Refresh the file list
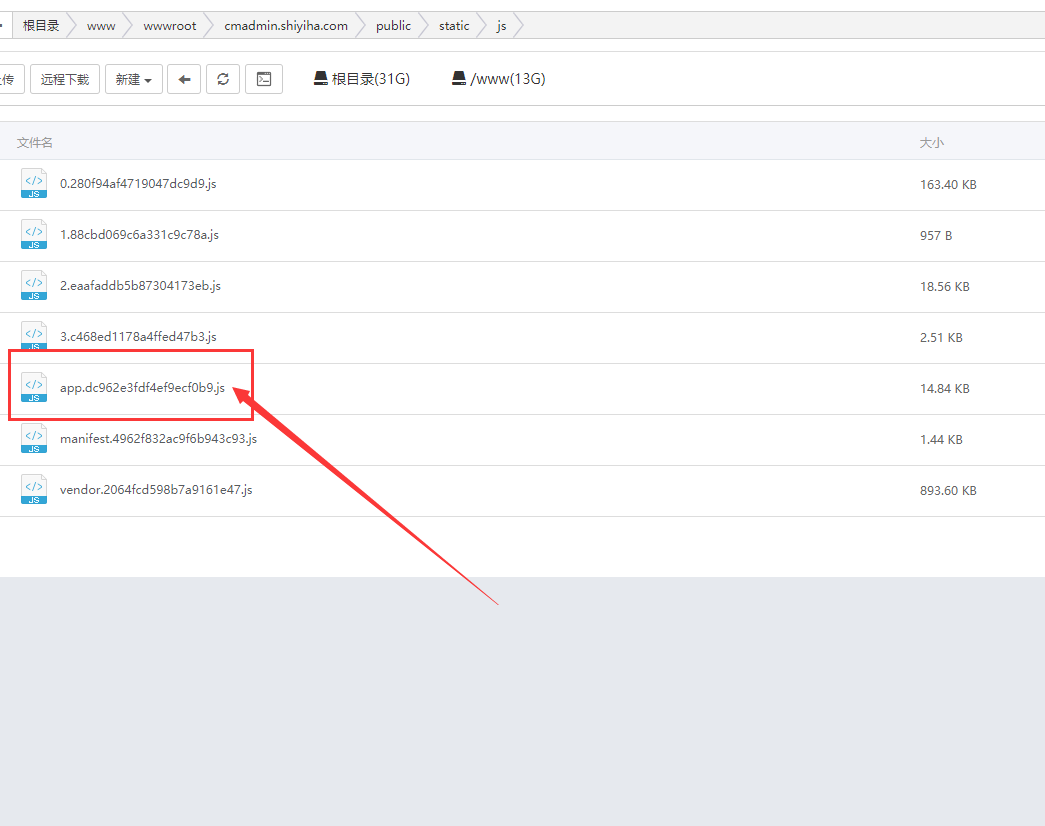The image size is (1045, 826). (x=223, y=79)
